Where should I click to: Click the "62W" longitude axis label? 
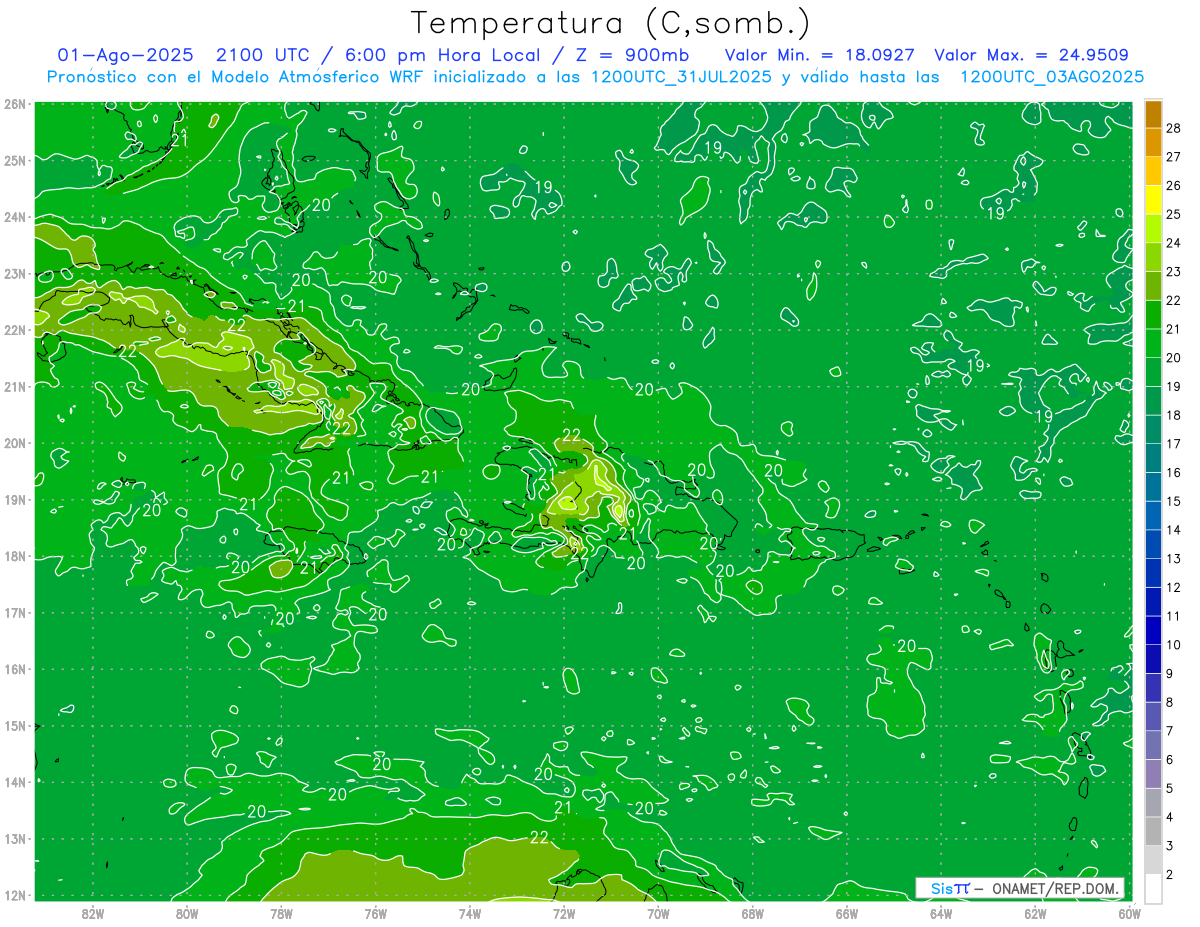click(1035, 913)
